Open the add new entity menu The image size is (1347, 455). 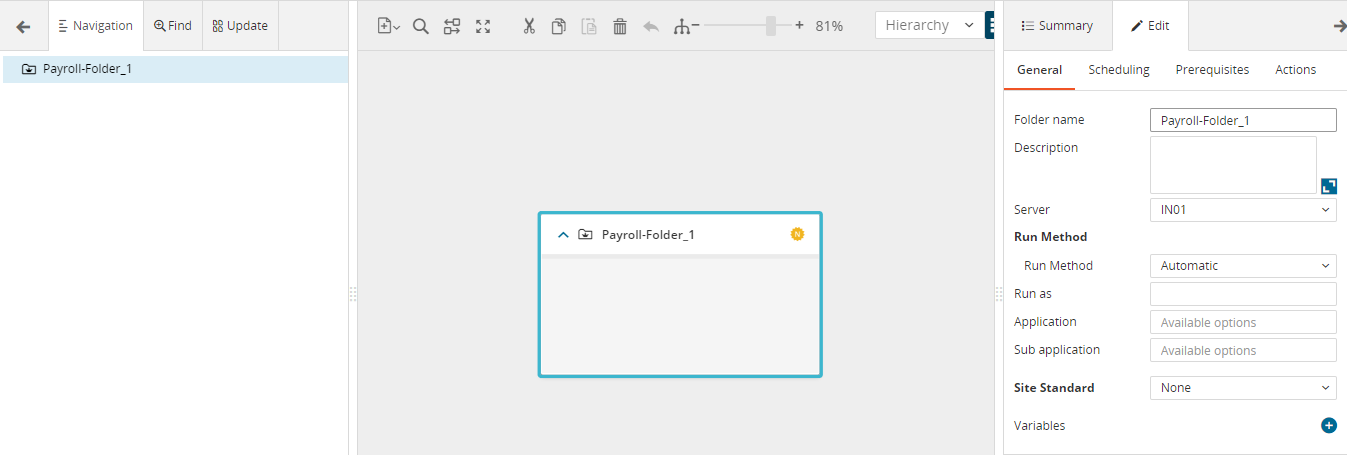click(388, 26)
